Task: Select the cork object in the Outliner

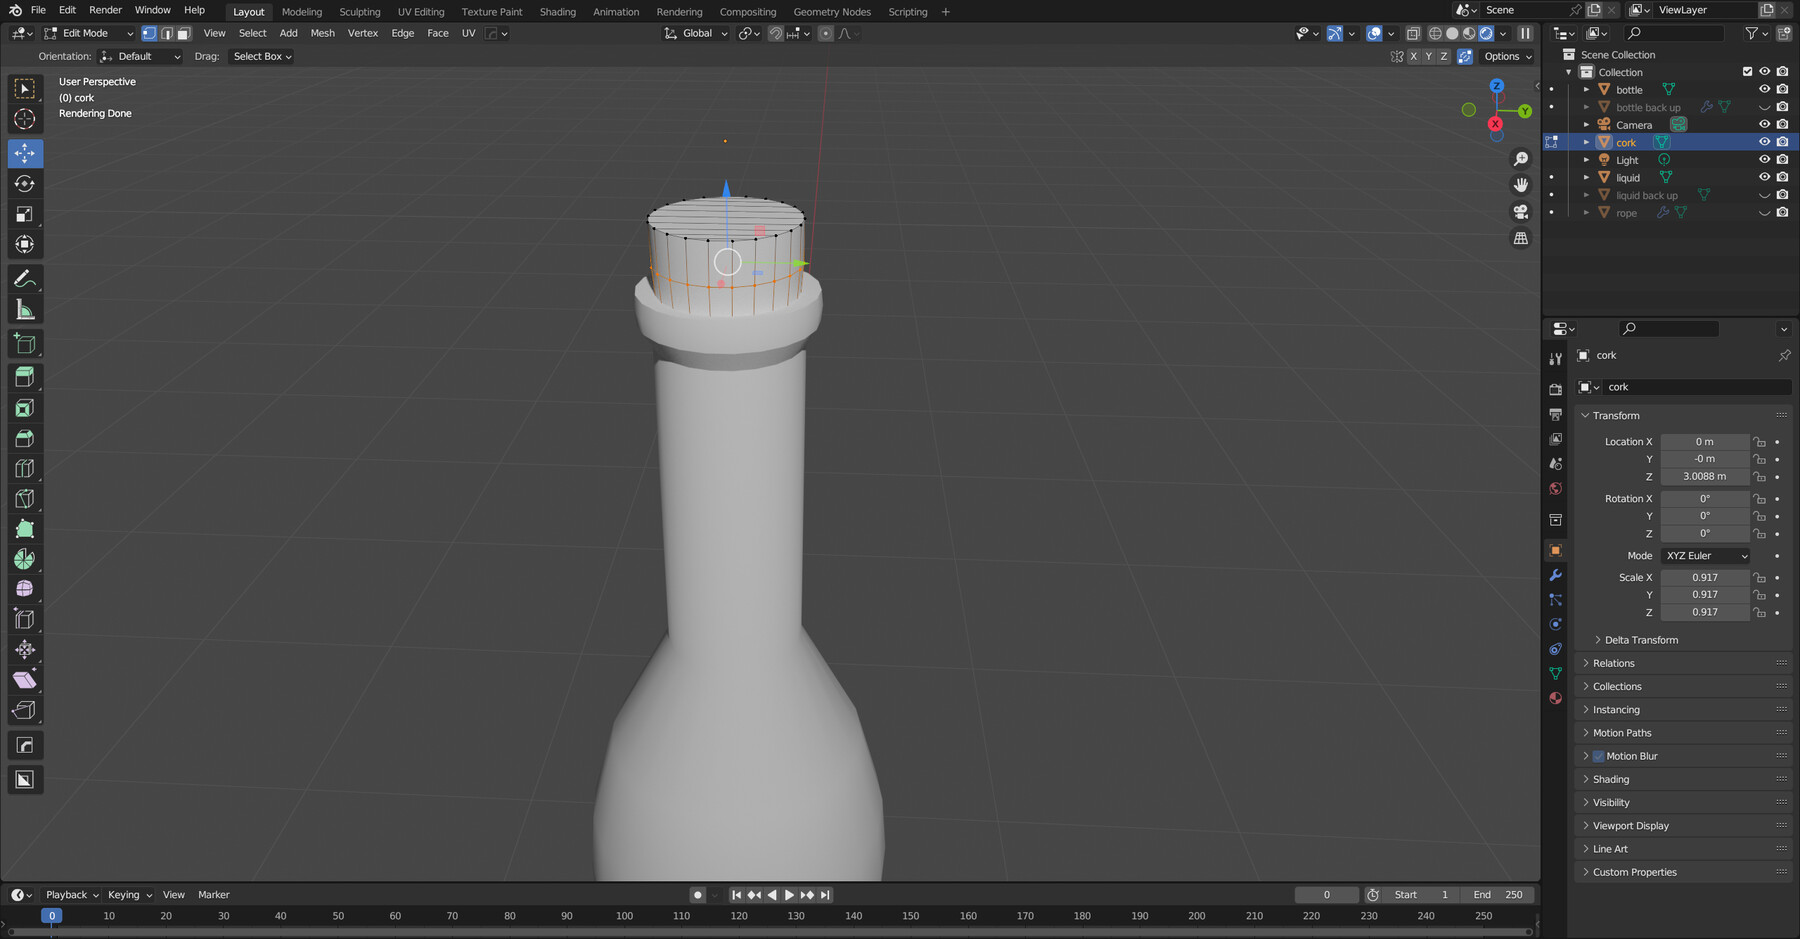Action: coord(1627,142)
